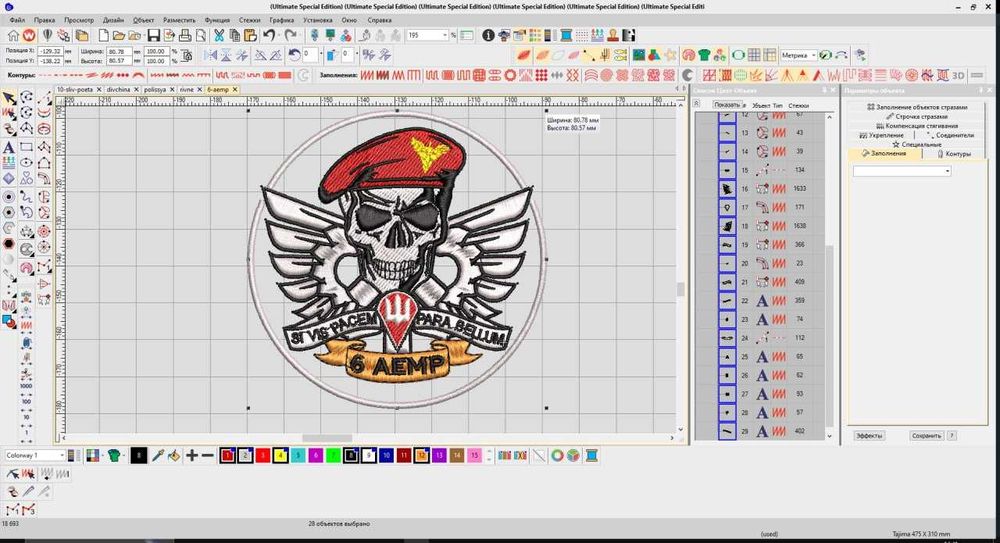Viewport: 1000px width, 543px height.
Task: Click the Сохранить button
Action: tap(926, 435)
